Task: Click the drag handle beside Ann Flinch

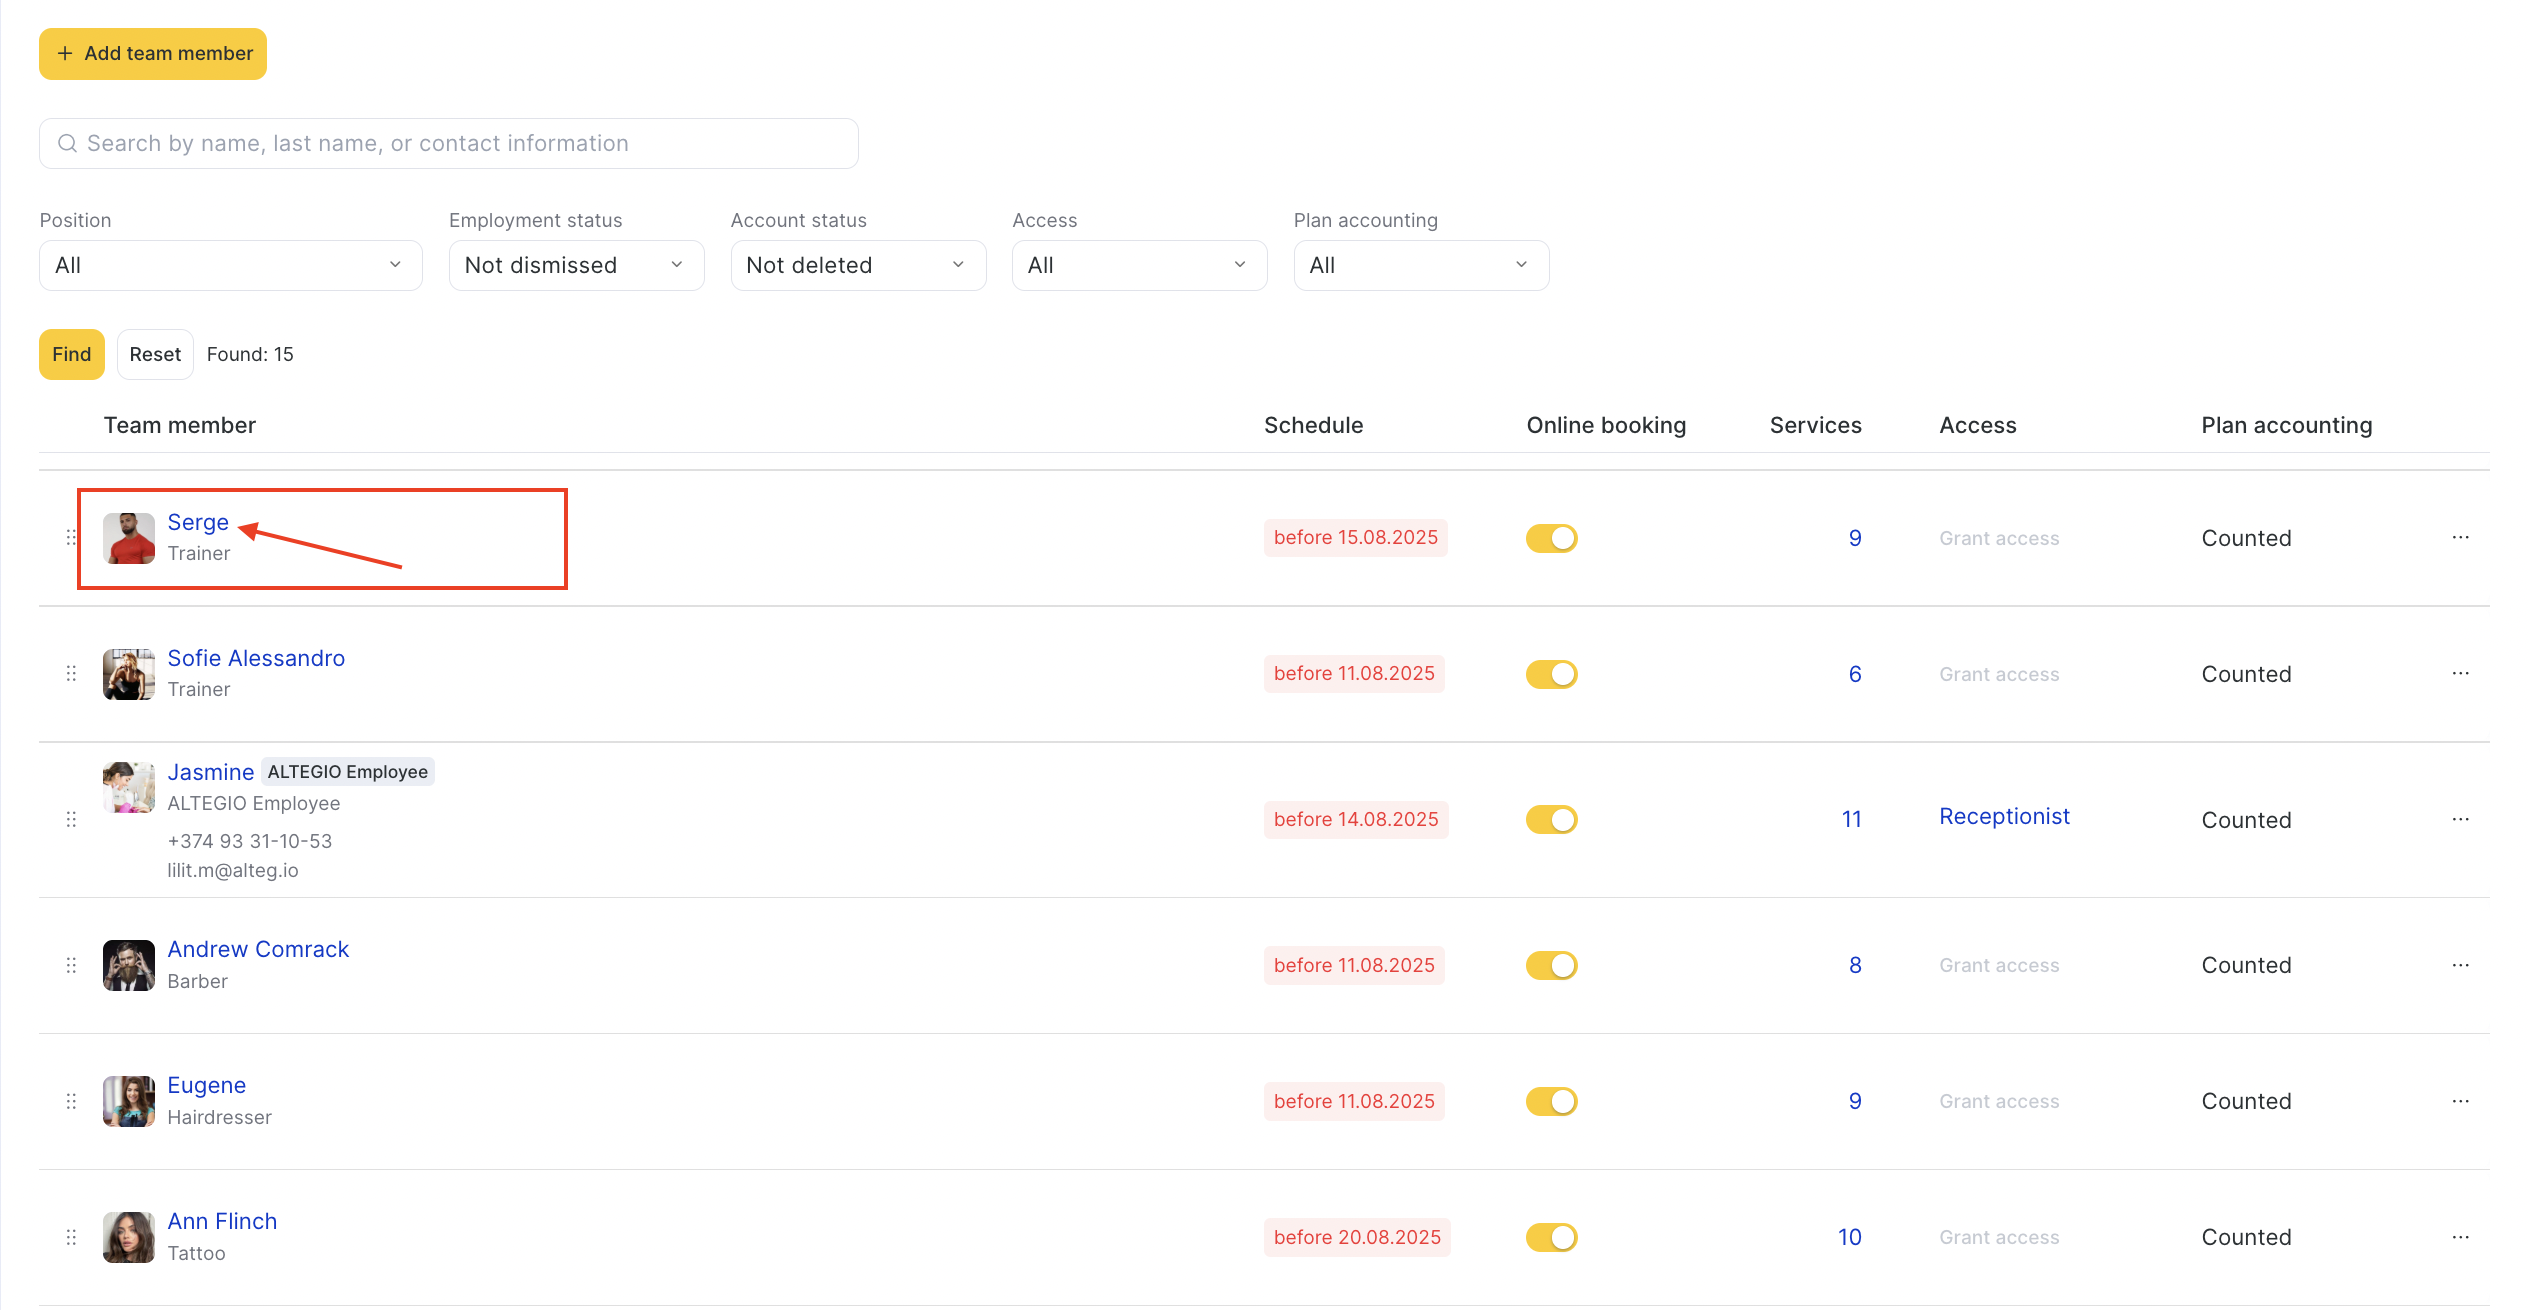Action: [x=71, y=1237]
